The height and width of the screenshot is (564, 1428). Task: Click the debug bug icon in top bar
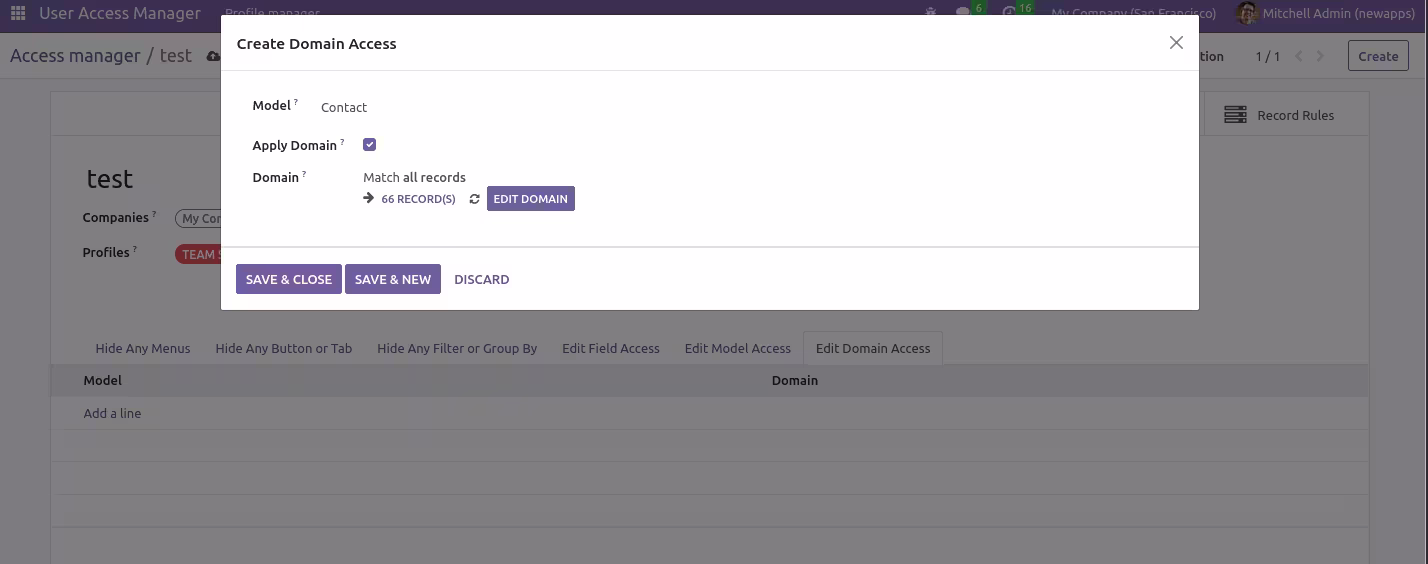point(931,13)
